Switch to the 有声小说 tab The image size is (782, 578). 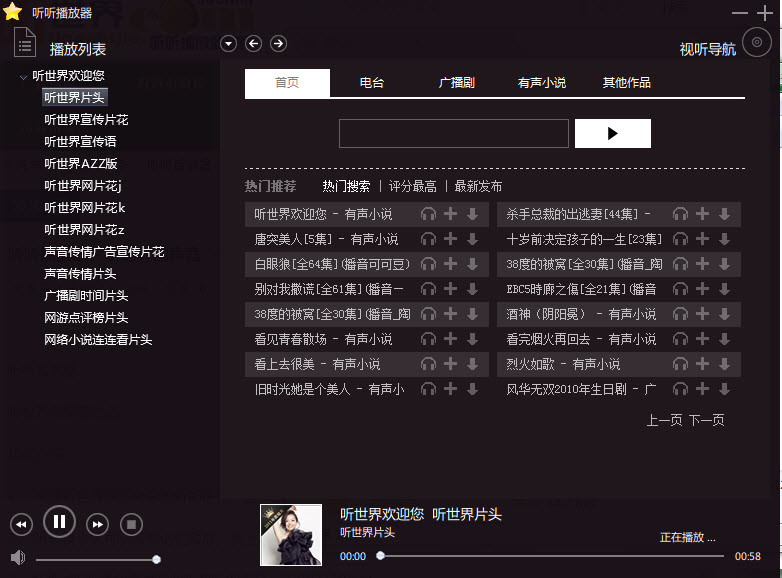[x=542, y=83]
